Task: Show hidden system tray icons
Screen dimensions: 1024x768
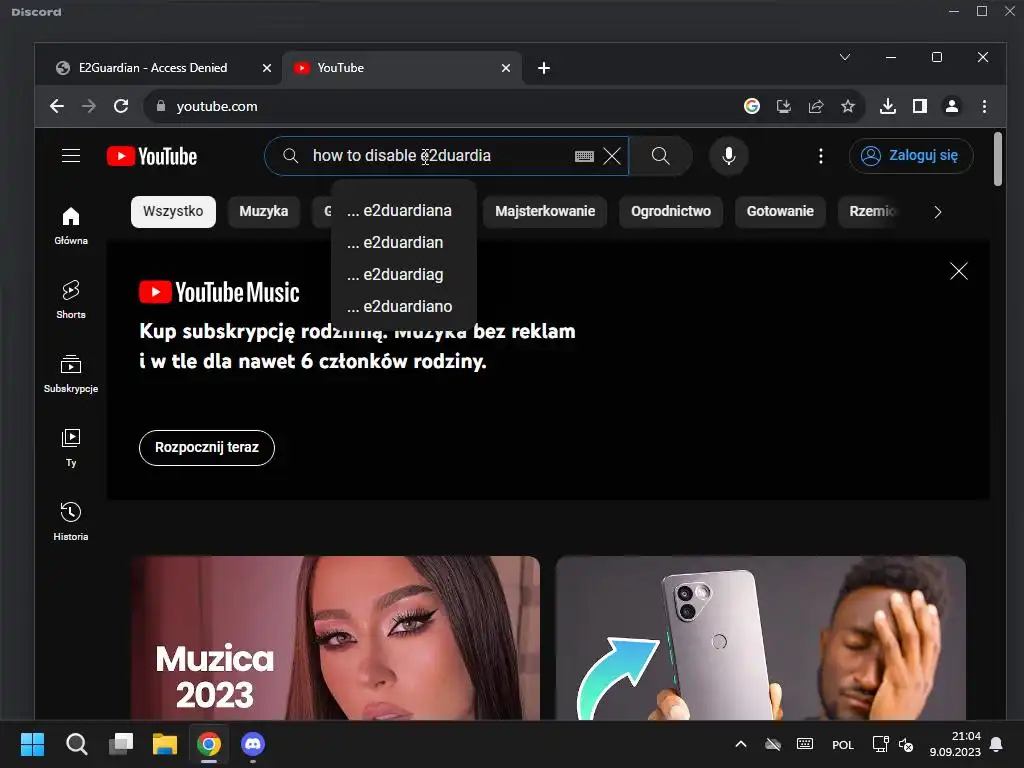Action: click(741, 744)
